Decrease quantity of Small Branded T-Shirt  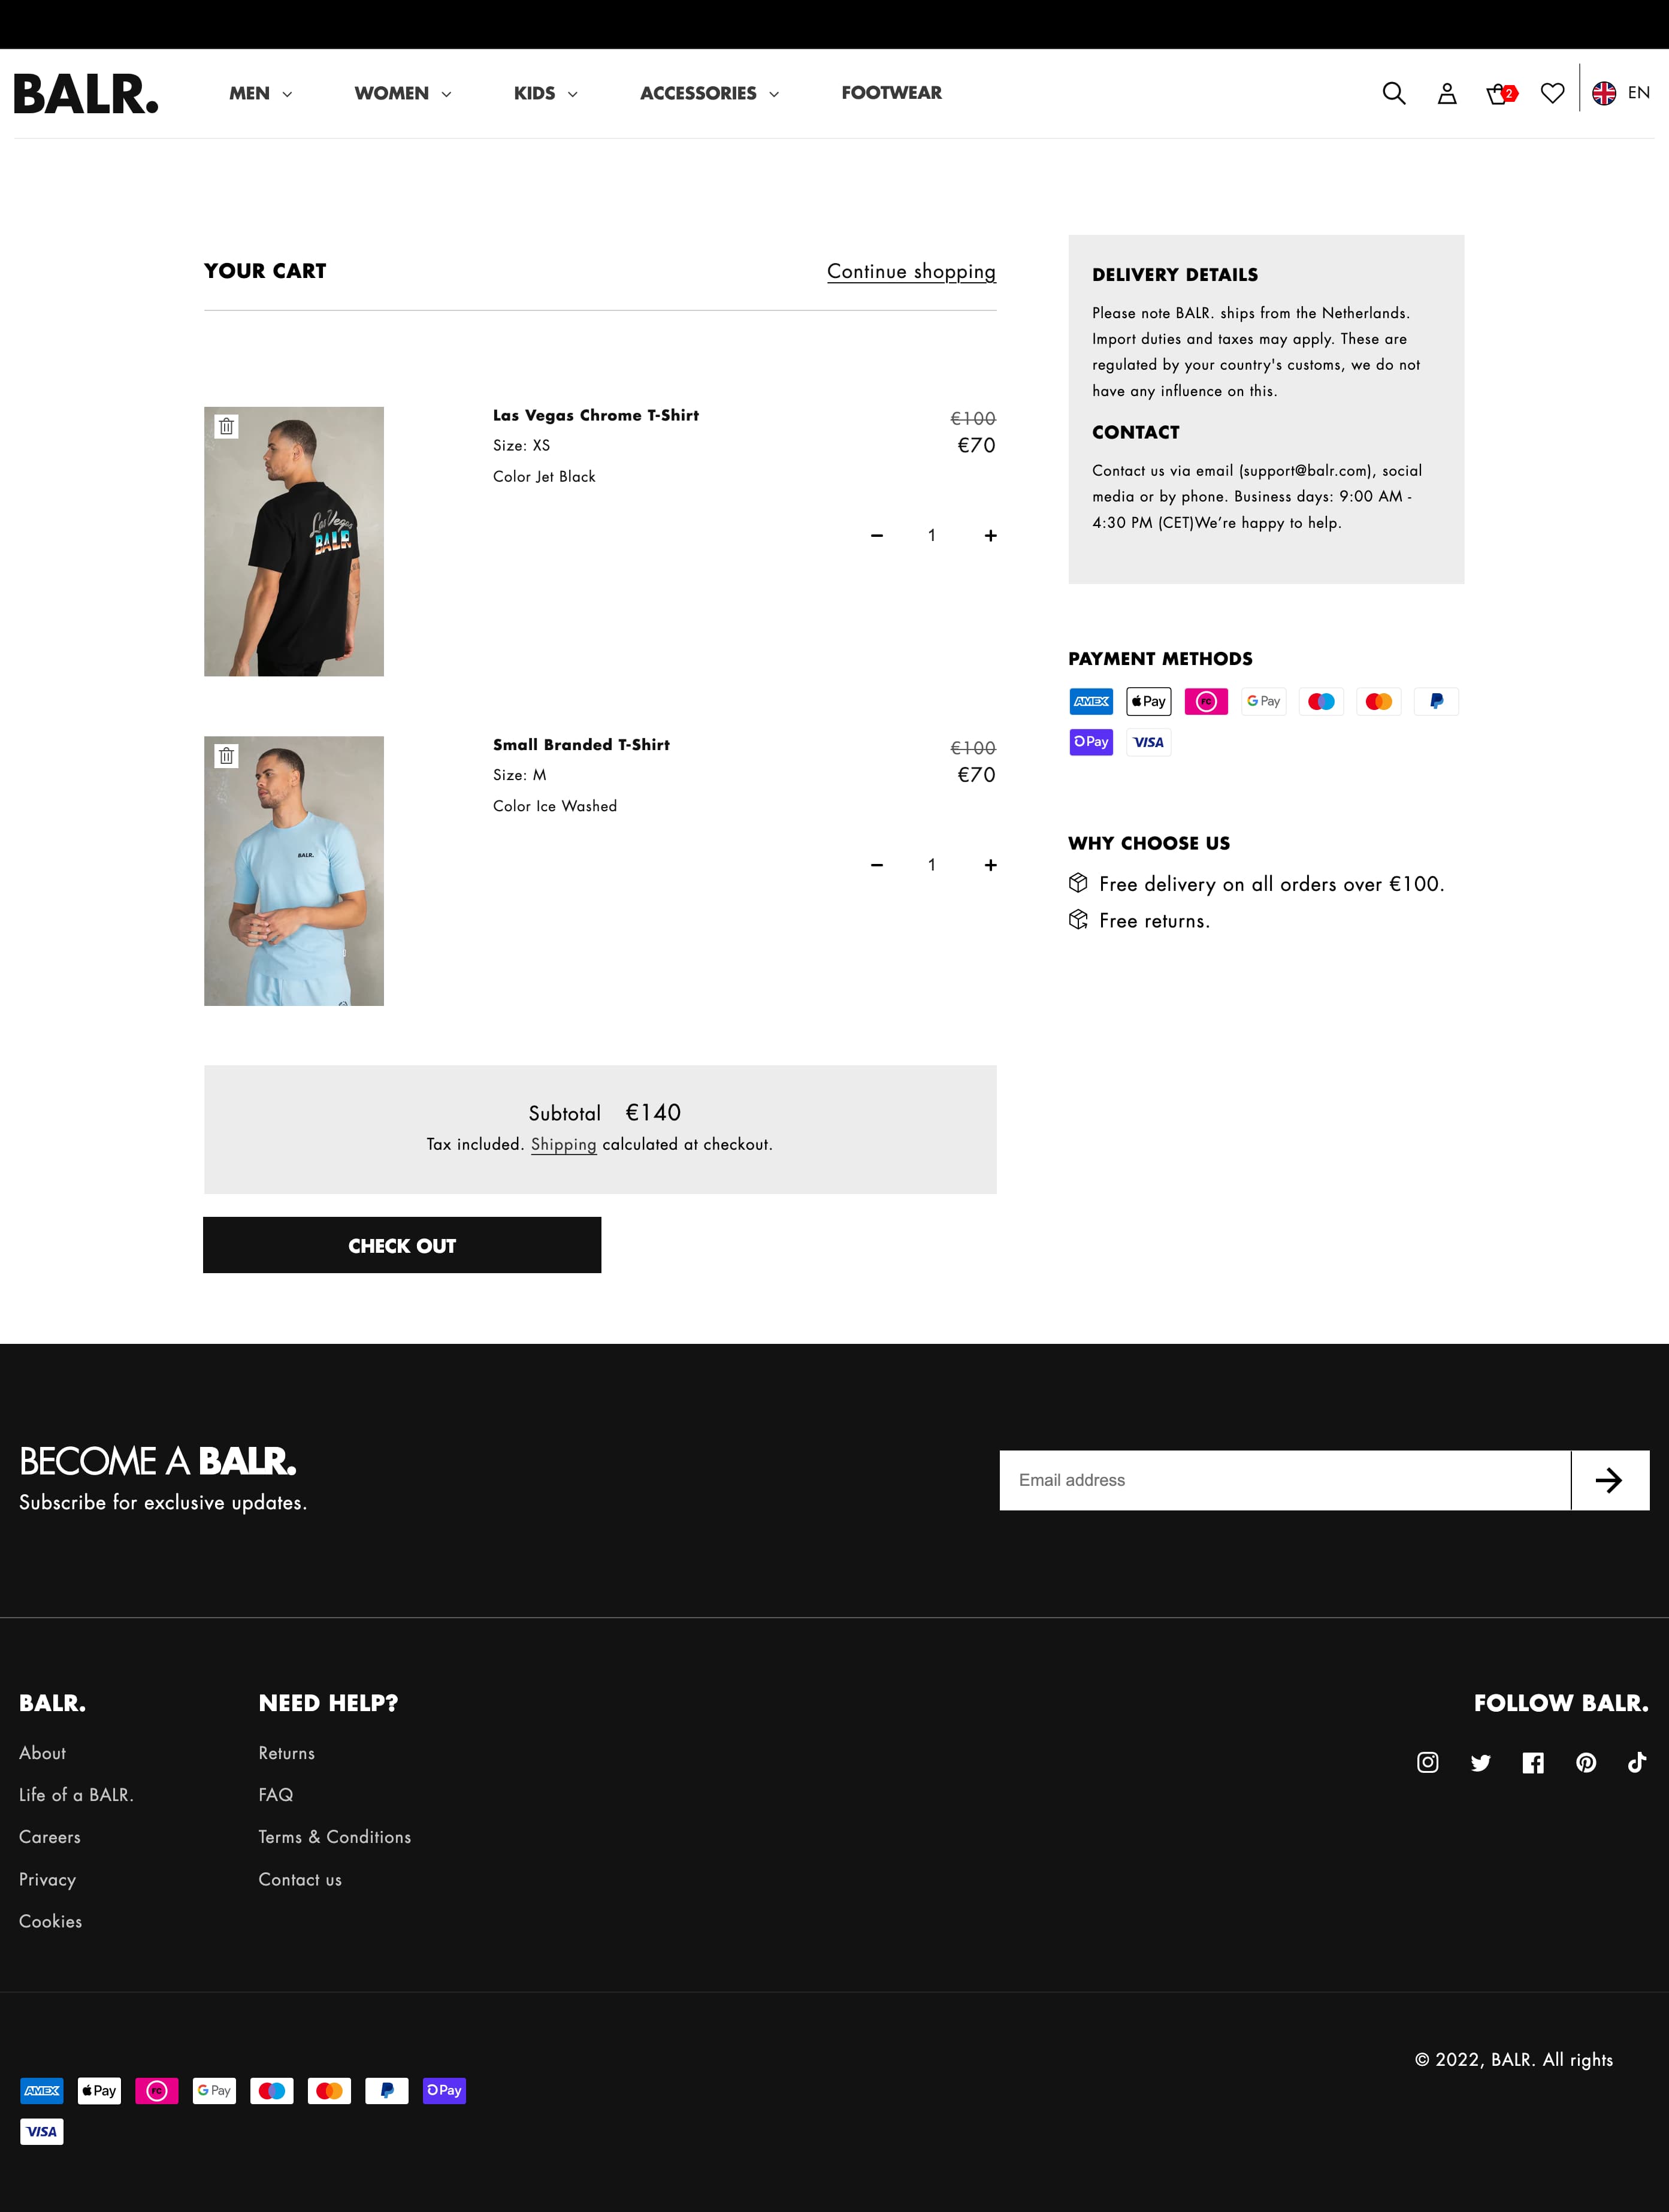click(x=876, y=865)
